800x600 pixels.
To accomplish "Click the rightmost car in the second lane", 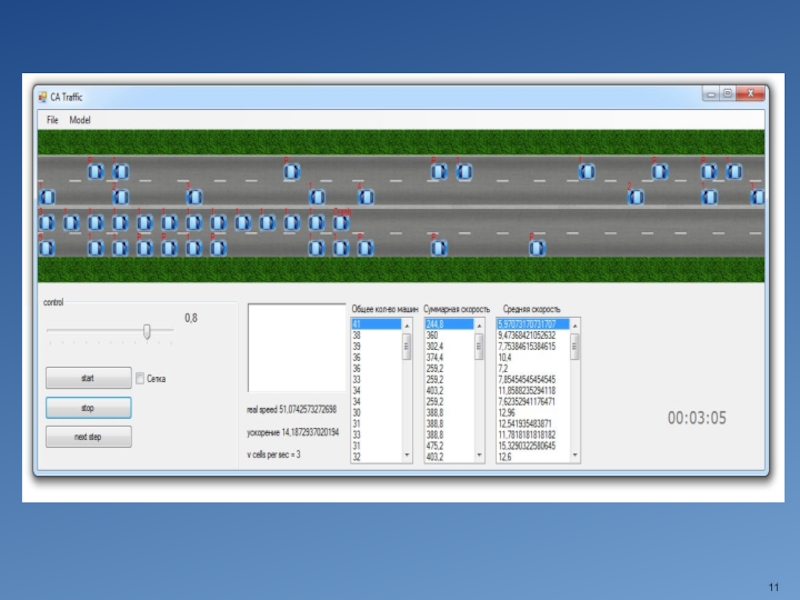I will point(757,197).
